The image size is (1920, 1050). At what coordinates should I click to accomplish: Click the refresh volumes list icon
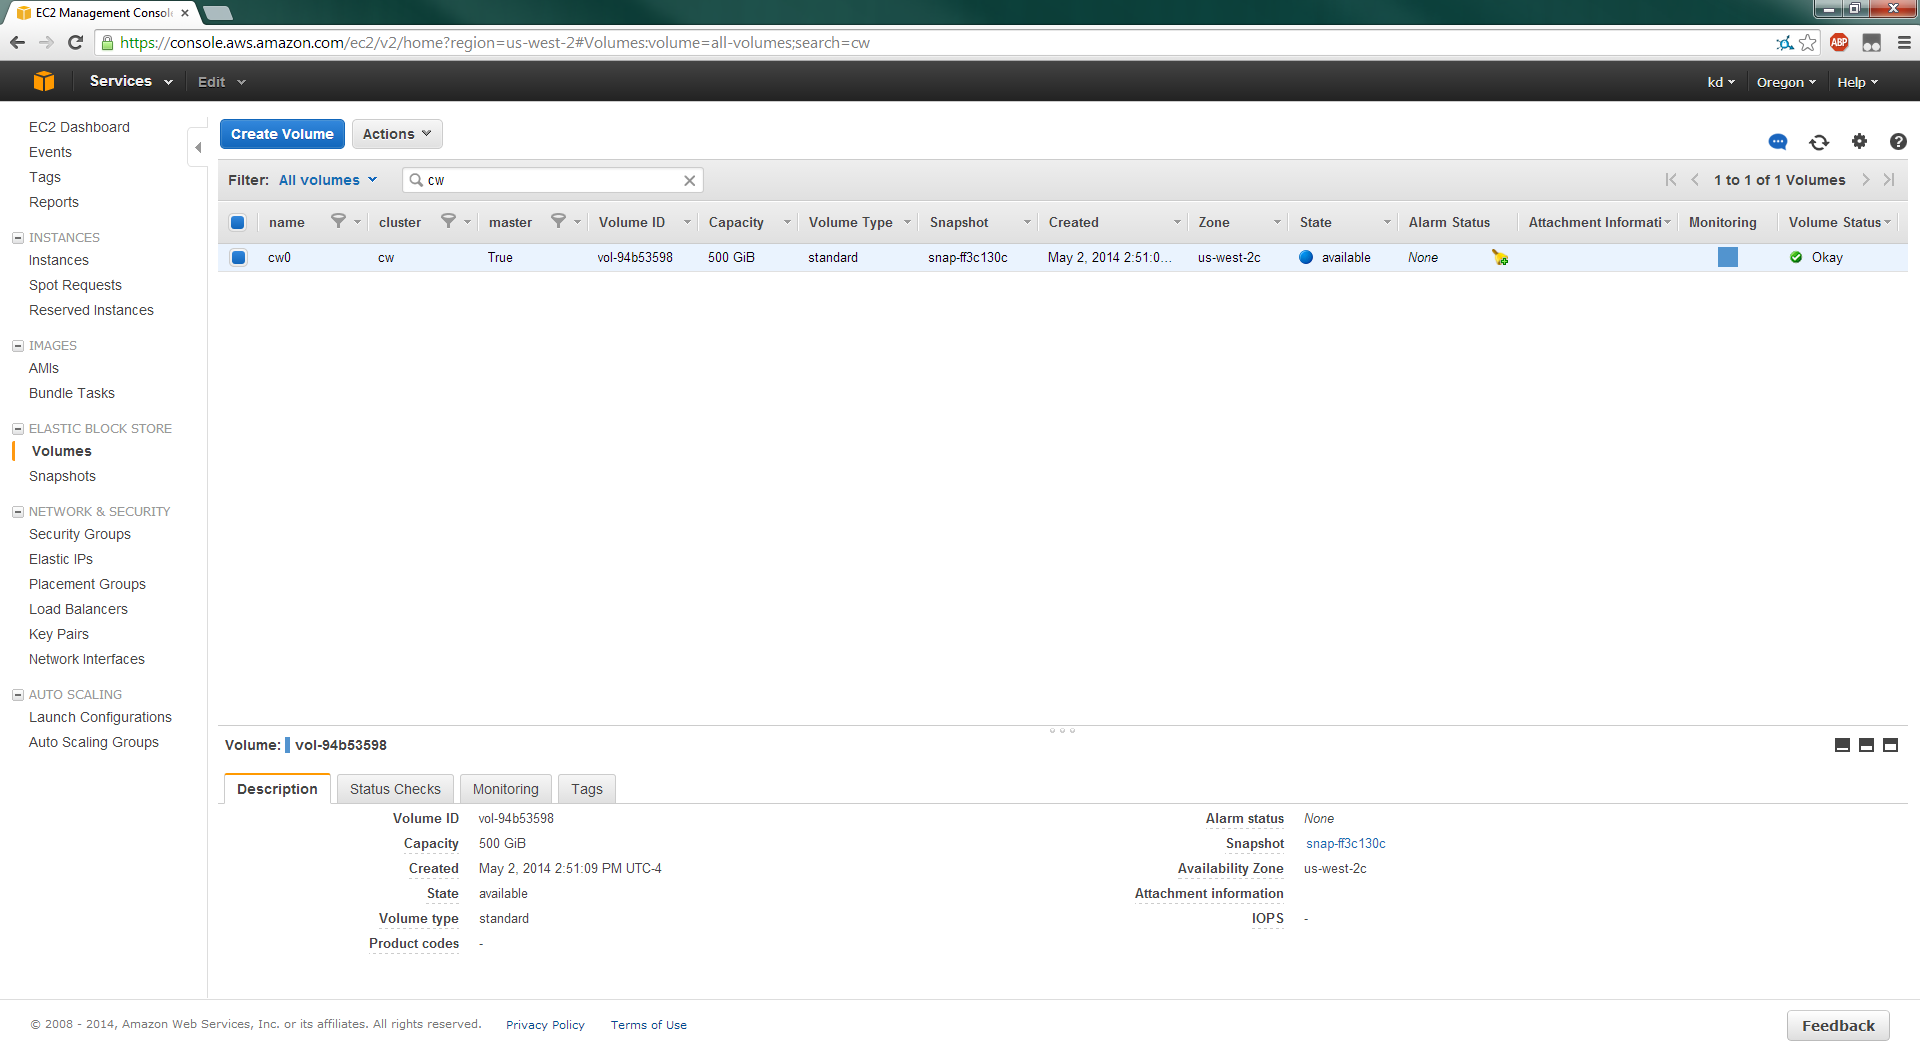[x=1819, y=142]
